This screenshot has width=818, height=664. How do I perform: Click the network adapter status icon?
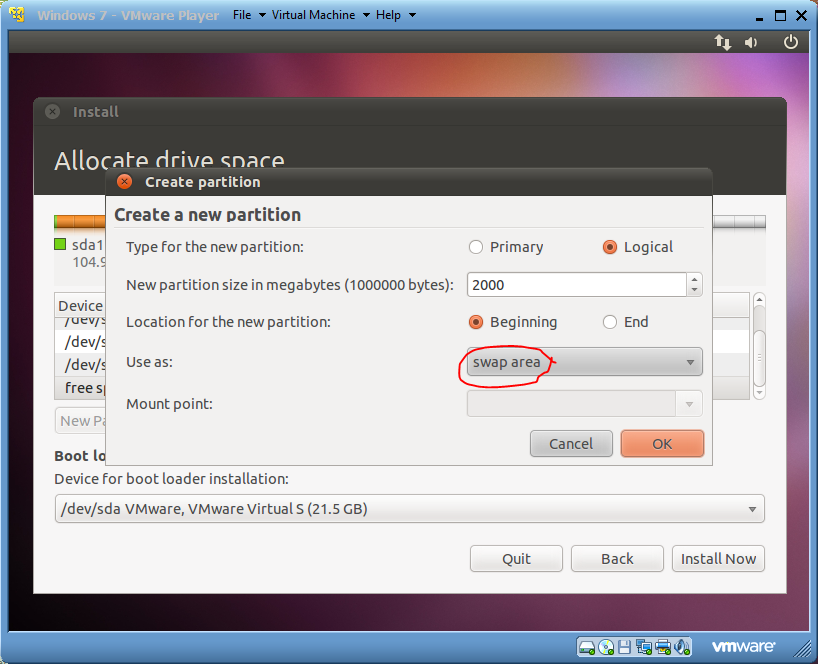pos(644,647)
